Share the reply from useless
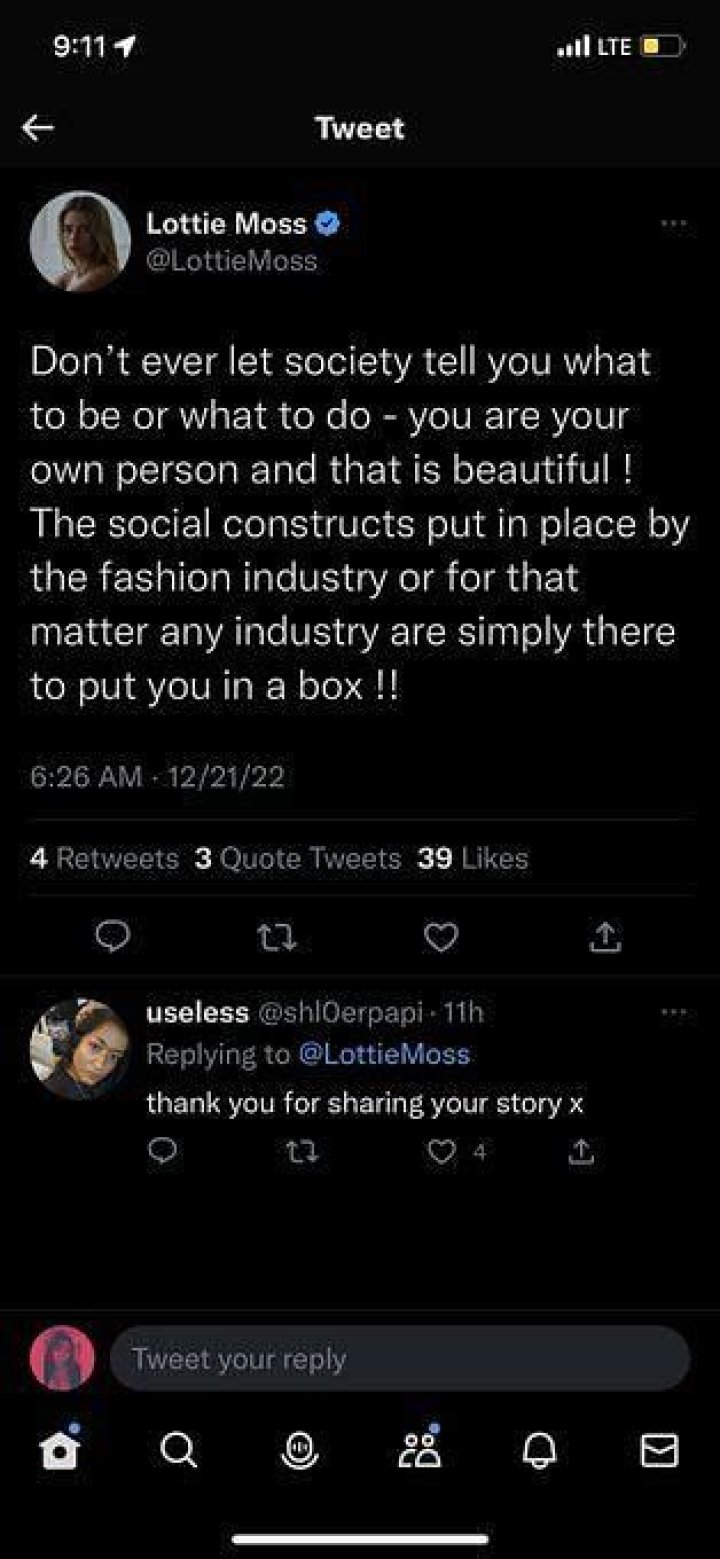720x1559 pixels. 579,1152
